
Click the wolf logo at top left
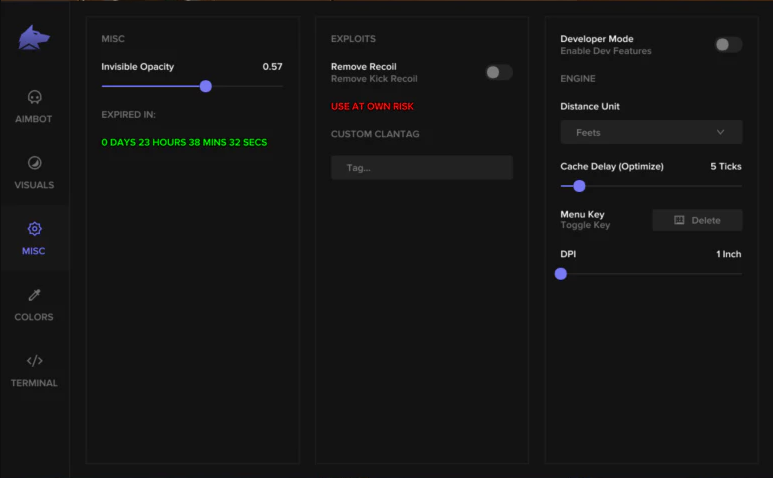click(x=34, y=39)
